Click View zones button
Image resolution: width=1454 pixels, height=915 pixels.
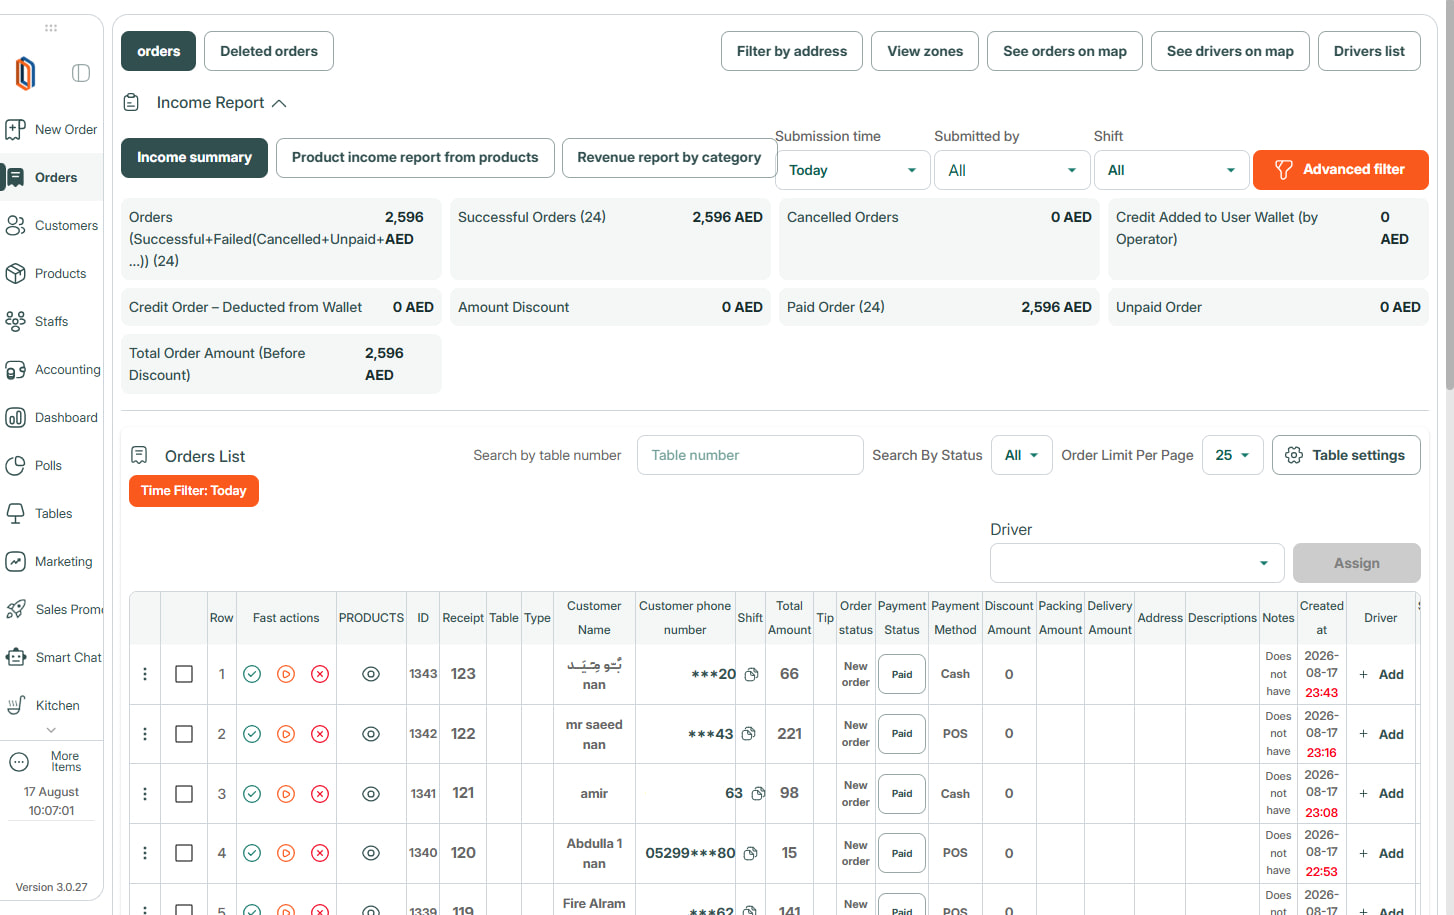pos(925,51)
